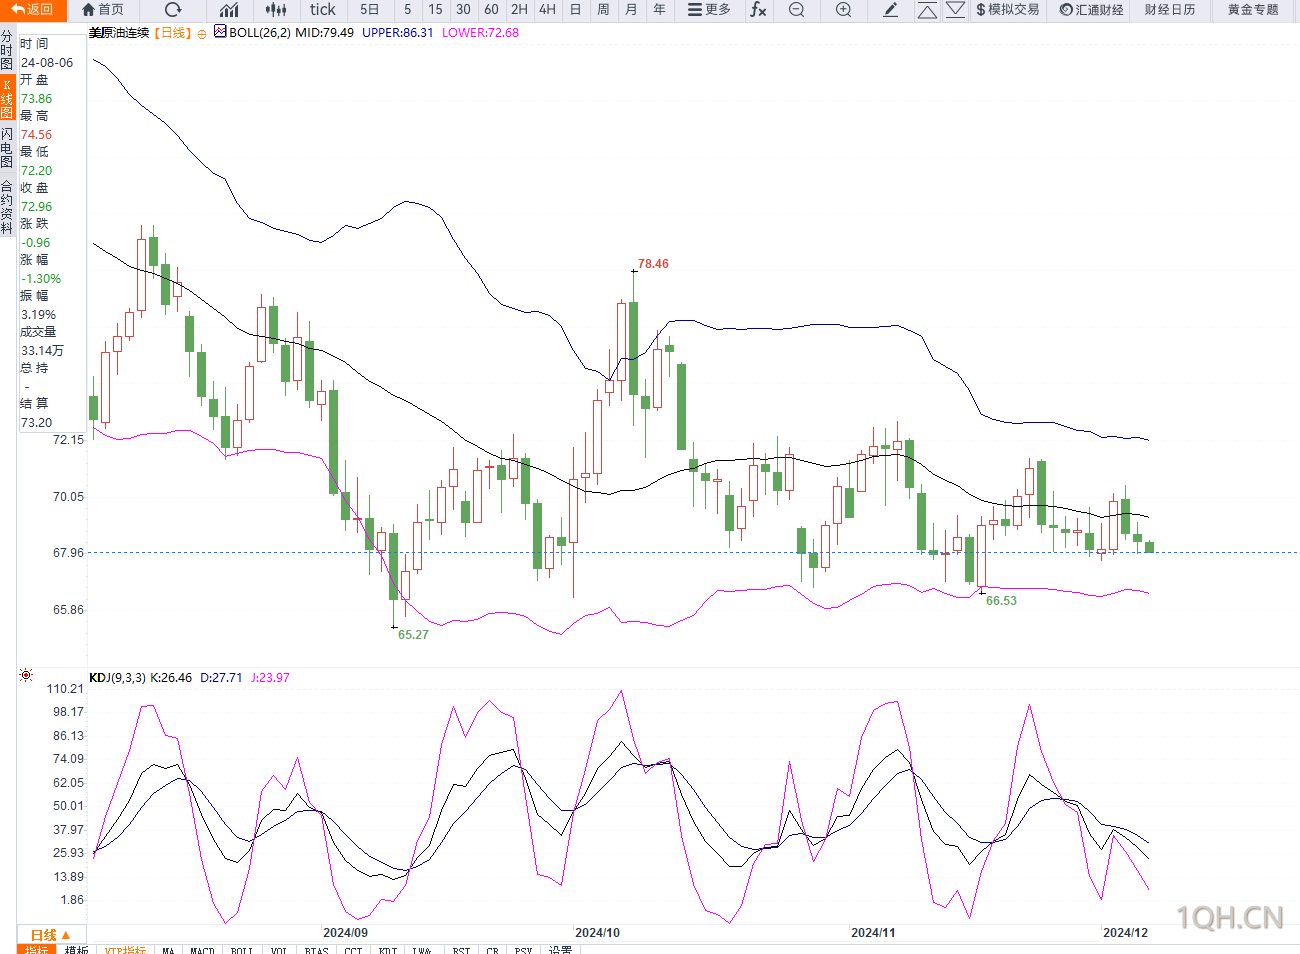Open 财经日历 financial calendar link
Screen dimensions: 1300x954
tap(1170, 10)
